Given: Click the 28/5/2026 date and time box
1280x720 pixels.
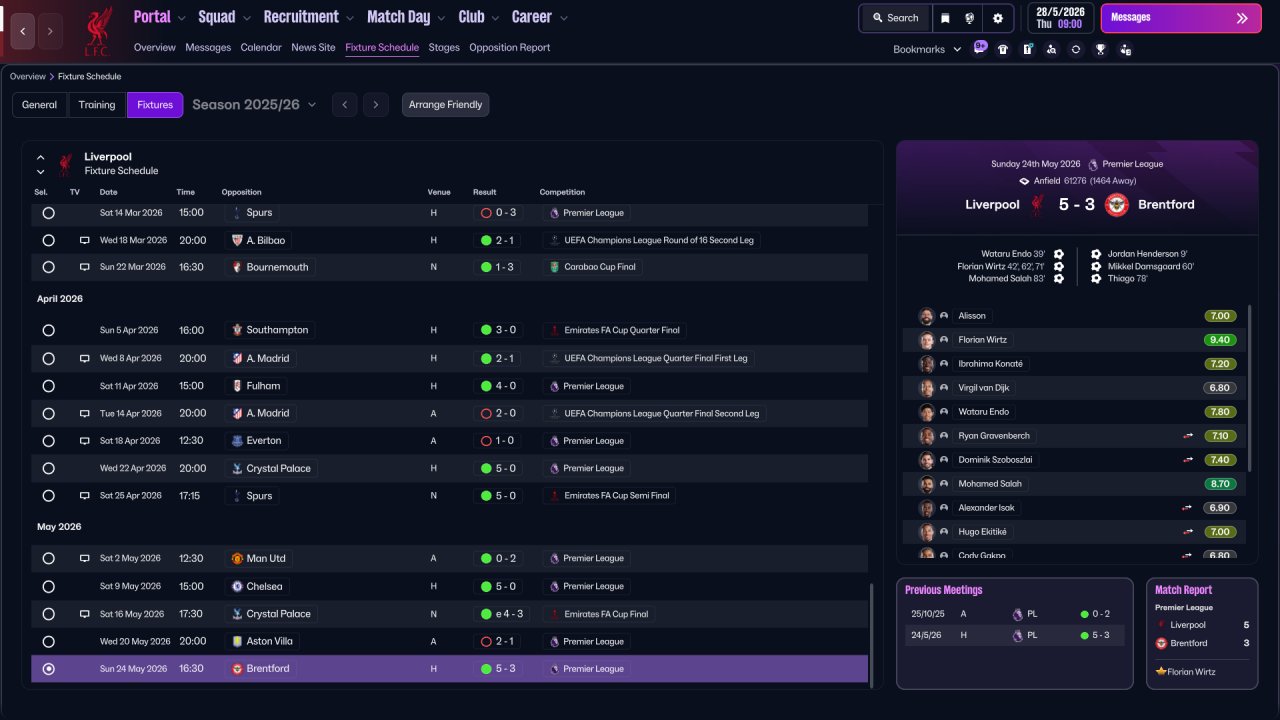Looking at the screenshot, I should pos(1060,18).
